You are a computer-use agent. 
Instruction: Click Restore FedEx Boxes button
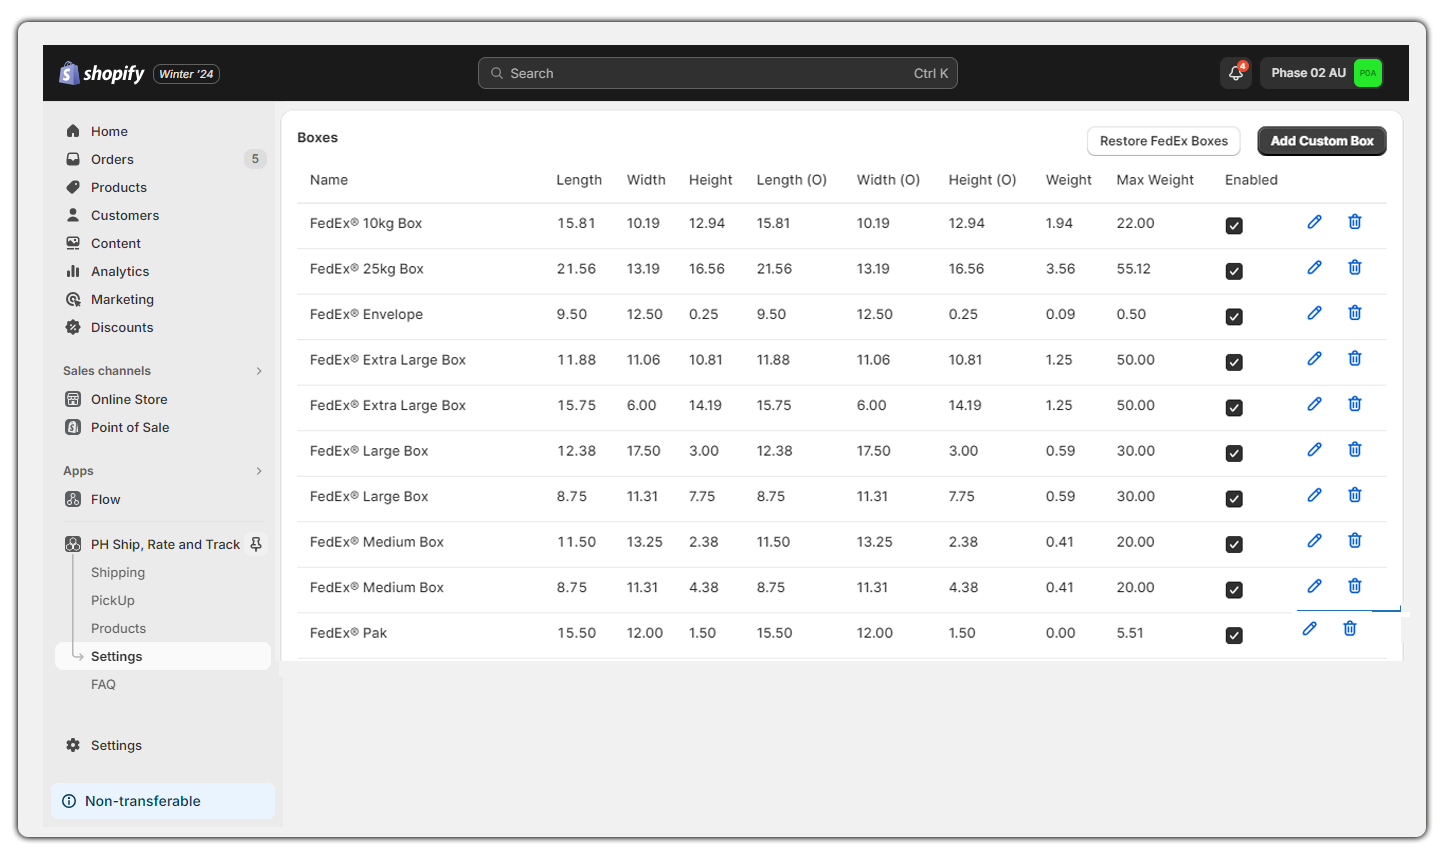(x=1164, y=141)
